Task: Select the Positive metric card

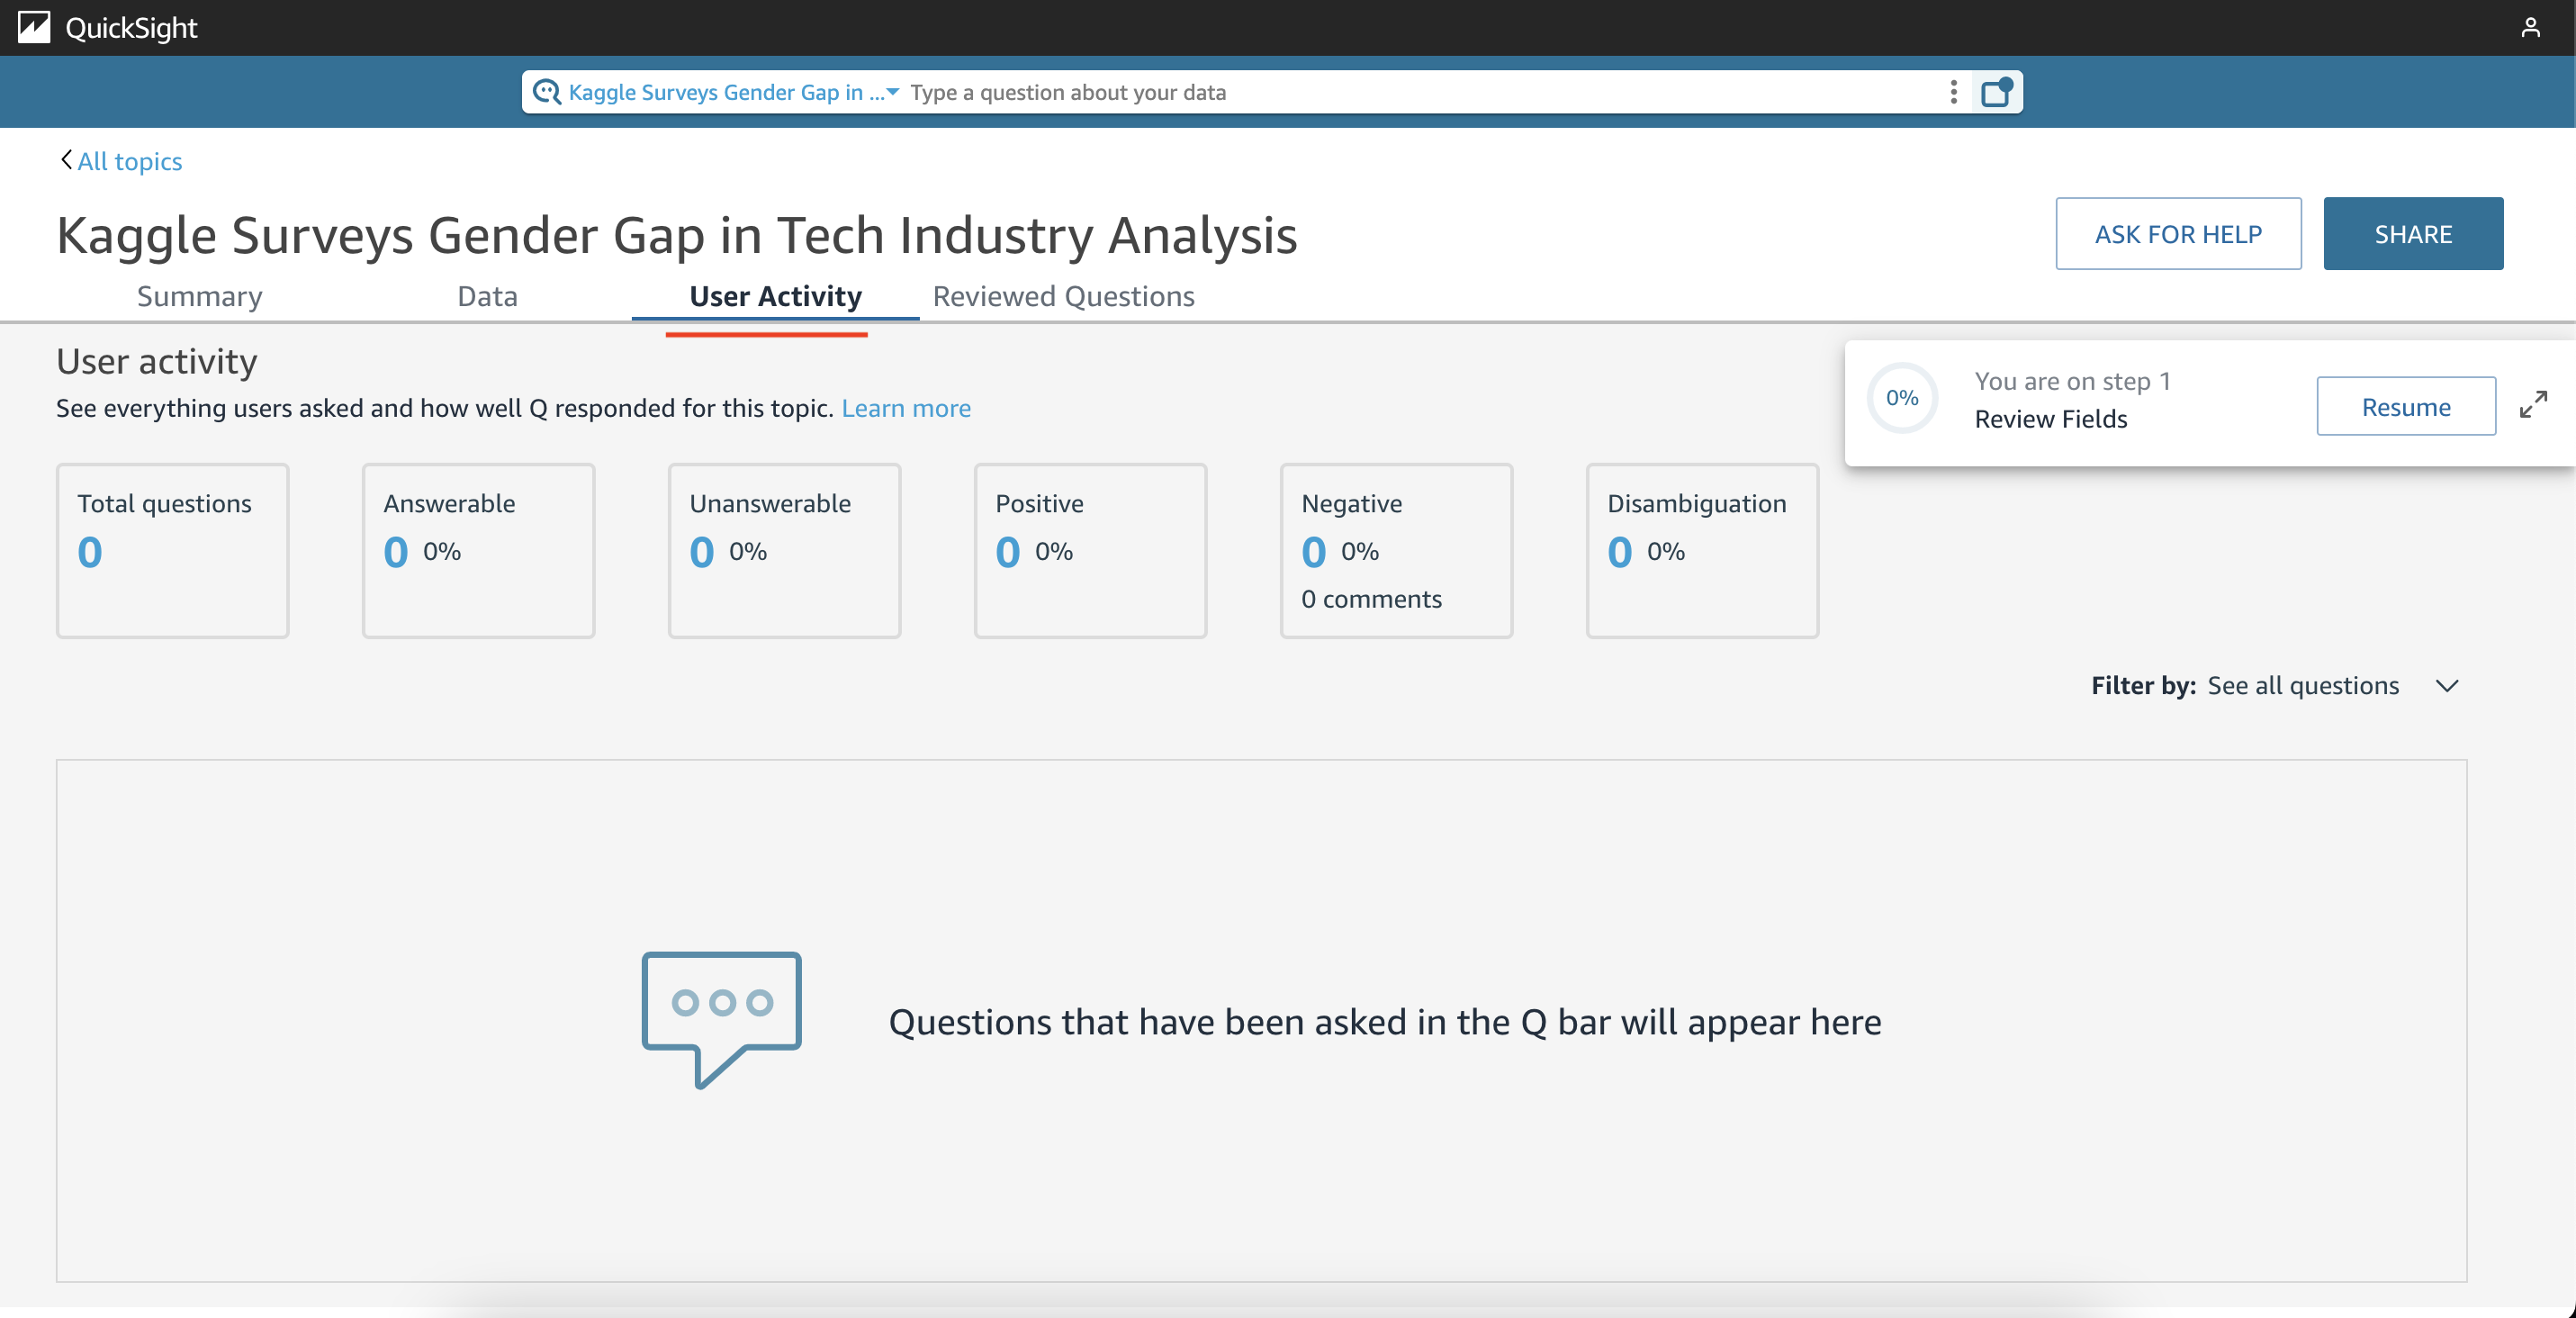Action: 1090,550
